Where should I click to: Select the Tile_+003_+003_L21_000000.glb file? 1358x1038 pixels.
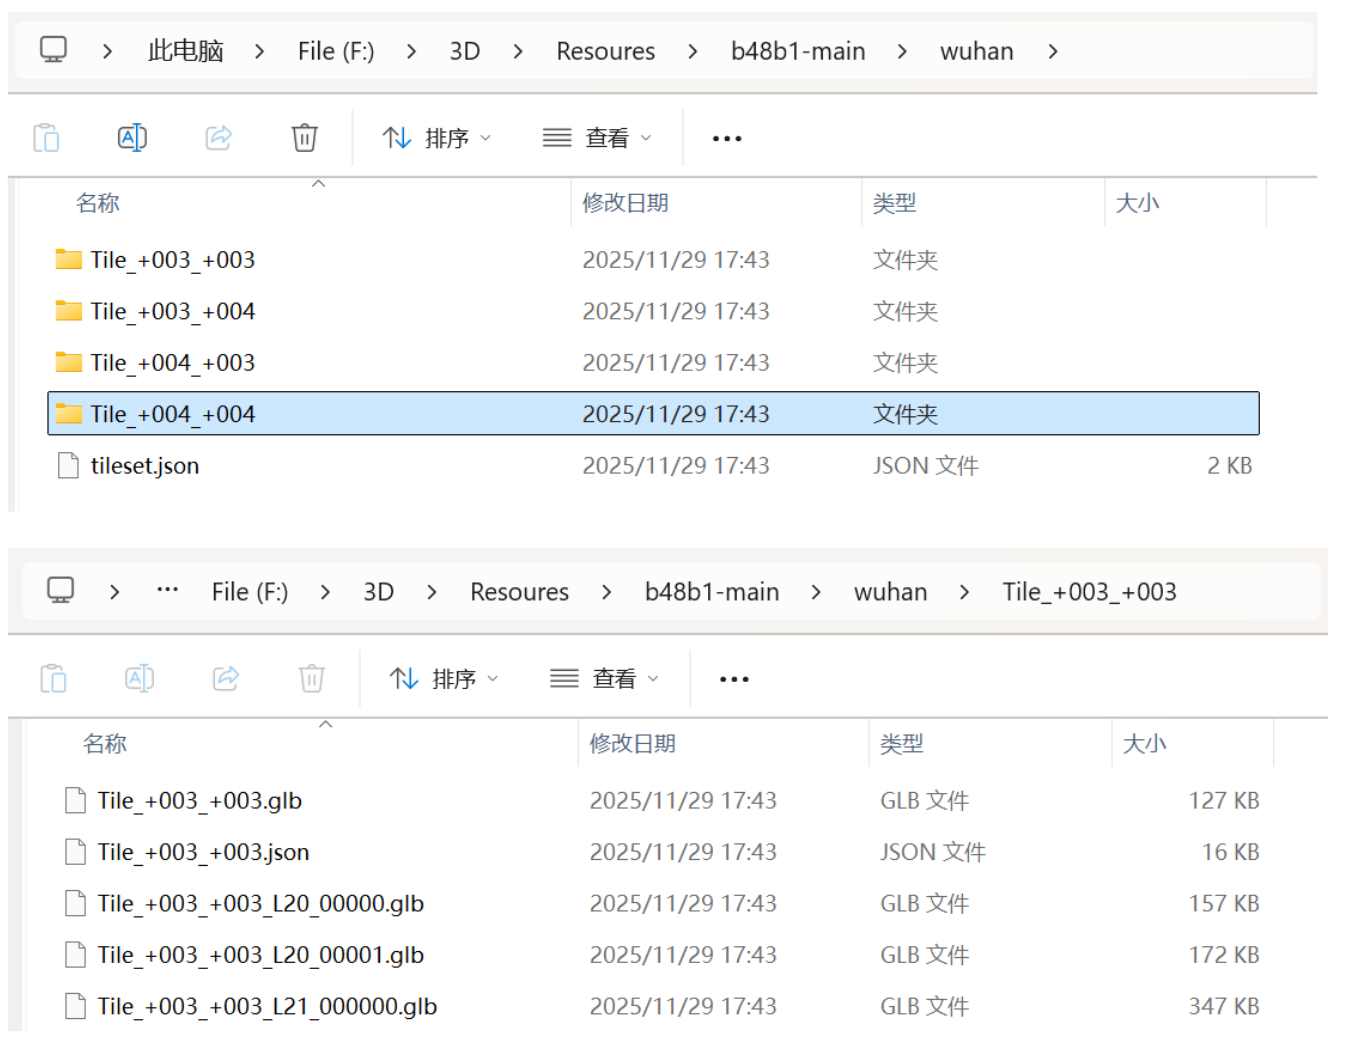pyautogui.click(x=660, y=1006)
